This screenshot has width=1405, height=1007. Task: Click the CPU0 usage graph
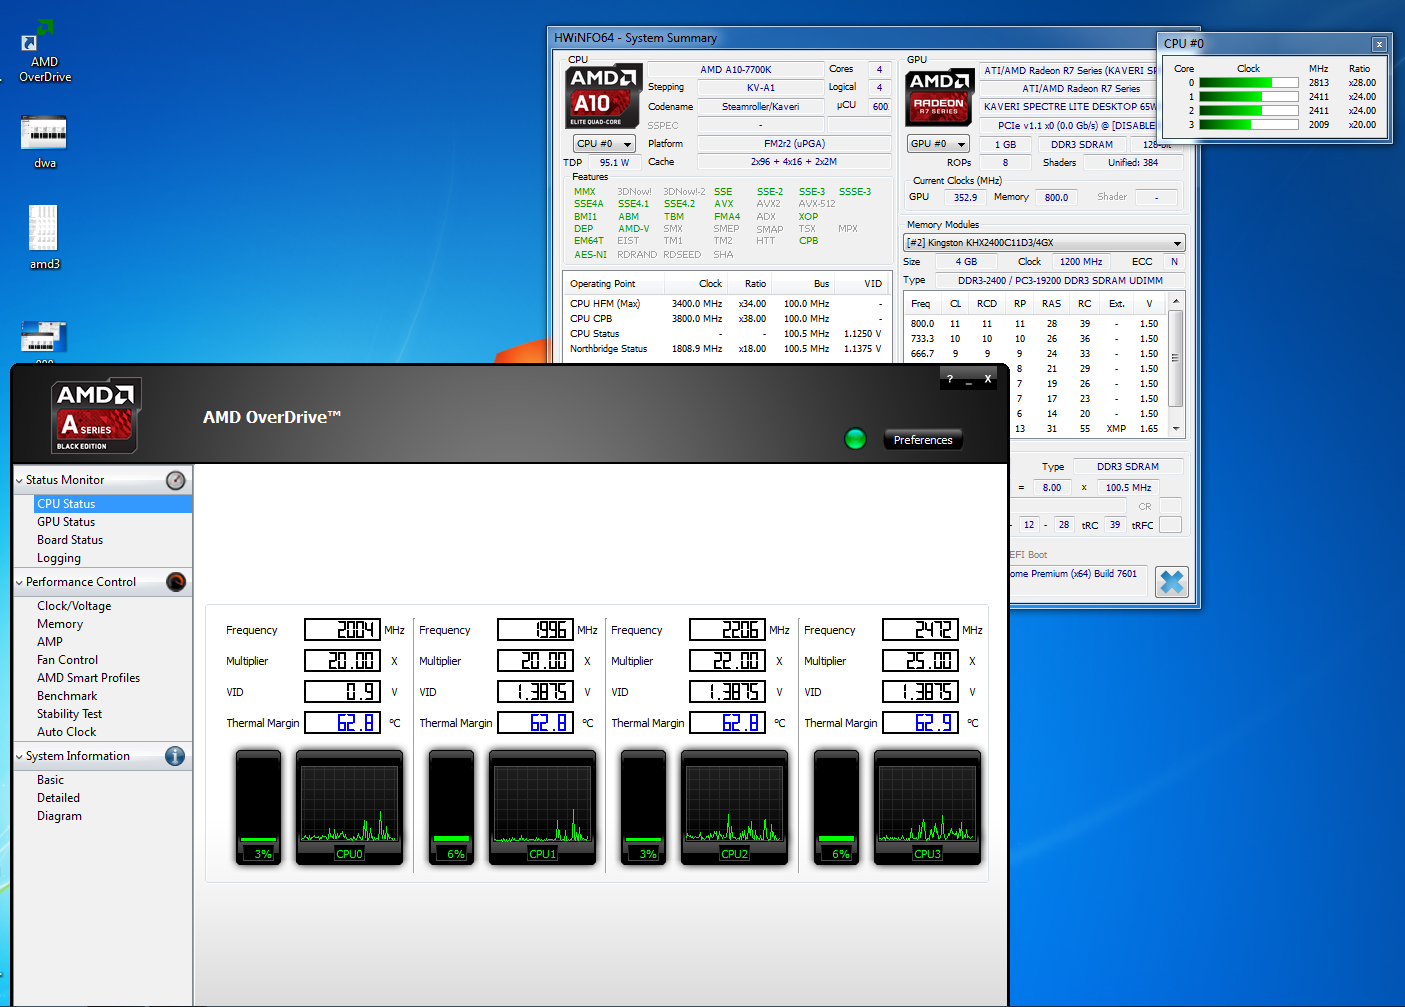click(x=350, y=807)
